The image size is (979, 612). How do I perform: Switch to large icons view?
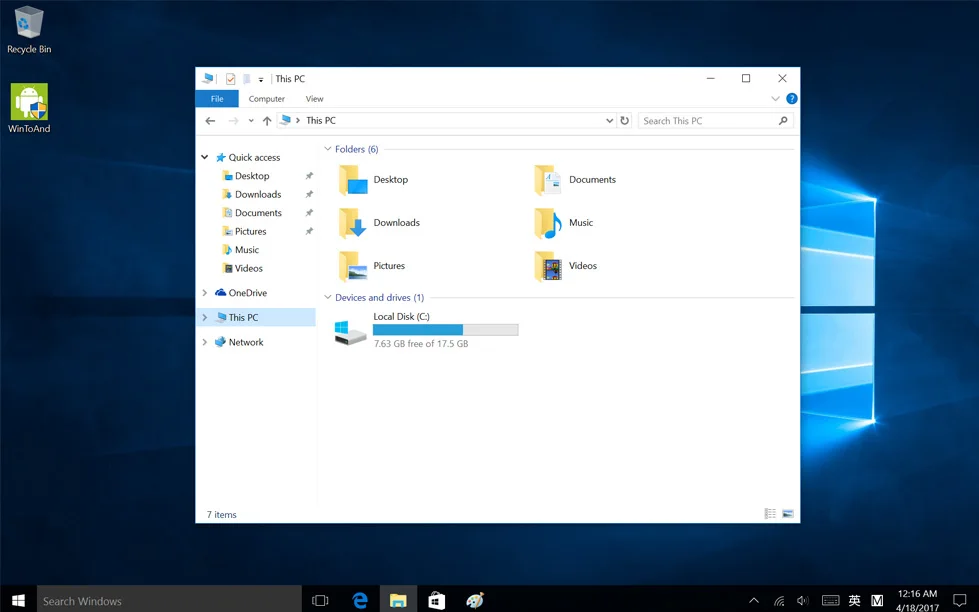click(x=788, y=514)
